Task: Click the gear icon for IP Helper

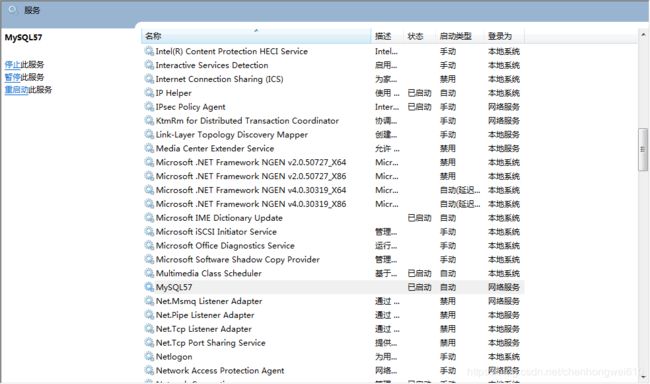Action: (x=149, y=93)
